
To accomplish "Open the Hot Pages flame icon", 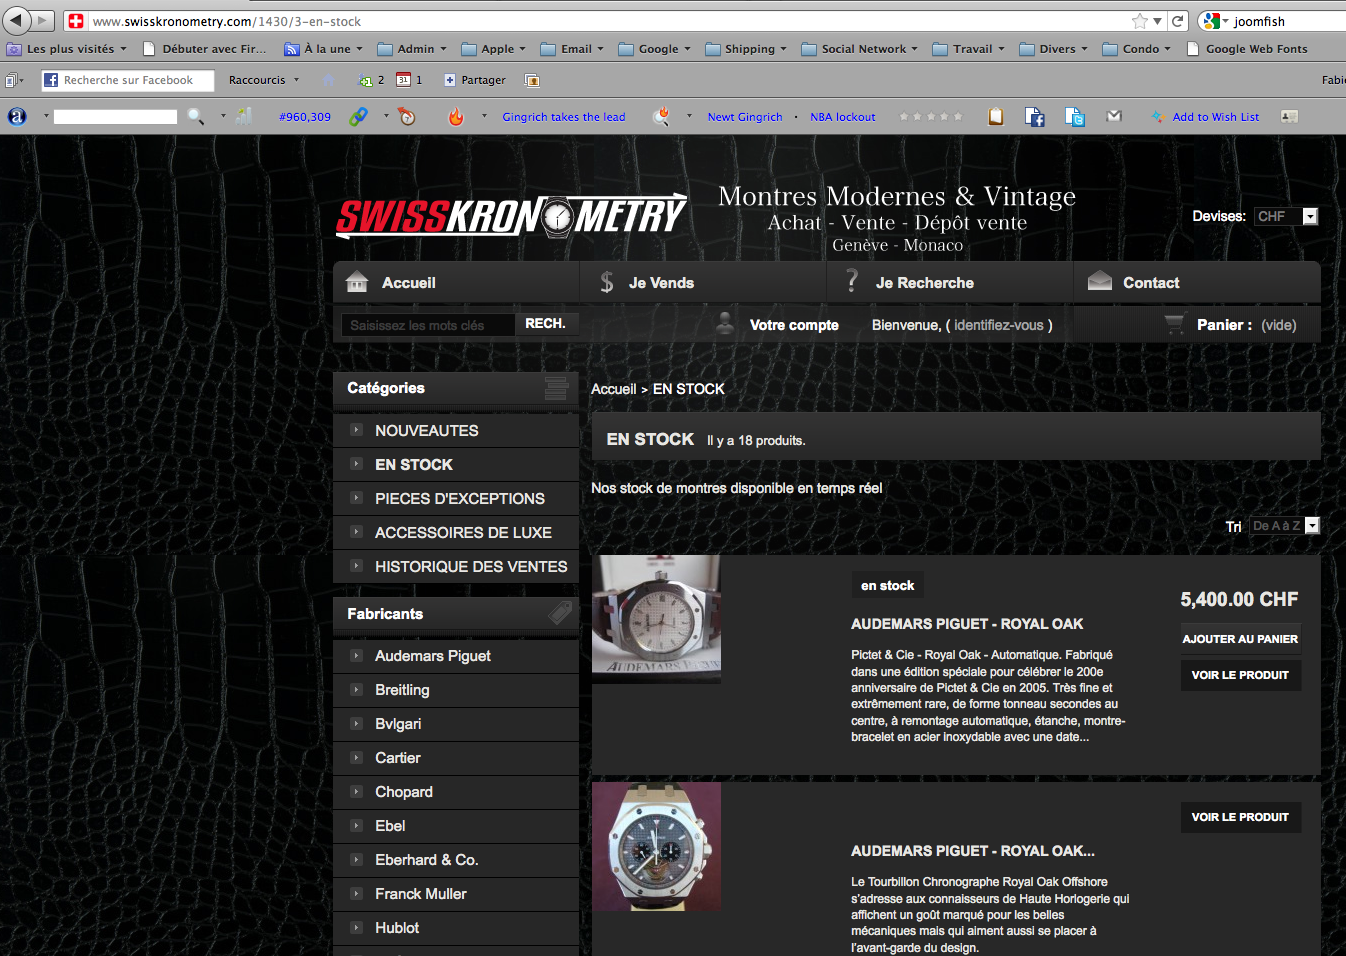I will click(x=456, y=117).
